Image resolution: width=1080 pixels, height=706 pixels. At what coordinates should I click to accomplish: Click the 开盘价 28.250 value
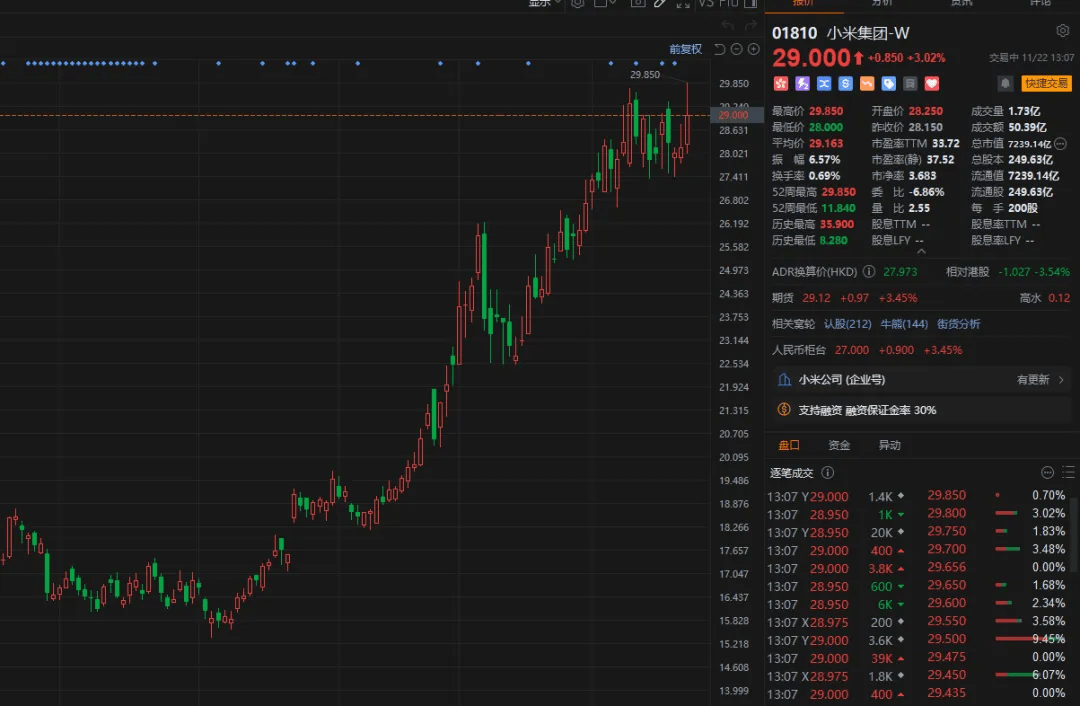coord(926,111)
